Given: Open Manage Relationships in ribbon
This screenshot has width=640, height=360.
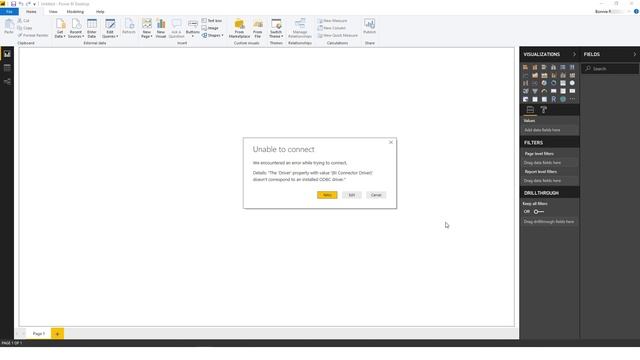Looking at the screenshot, I should 300,29.
